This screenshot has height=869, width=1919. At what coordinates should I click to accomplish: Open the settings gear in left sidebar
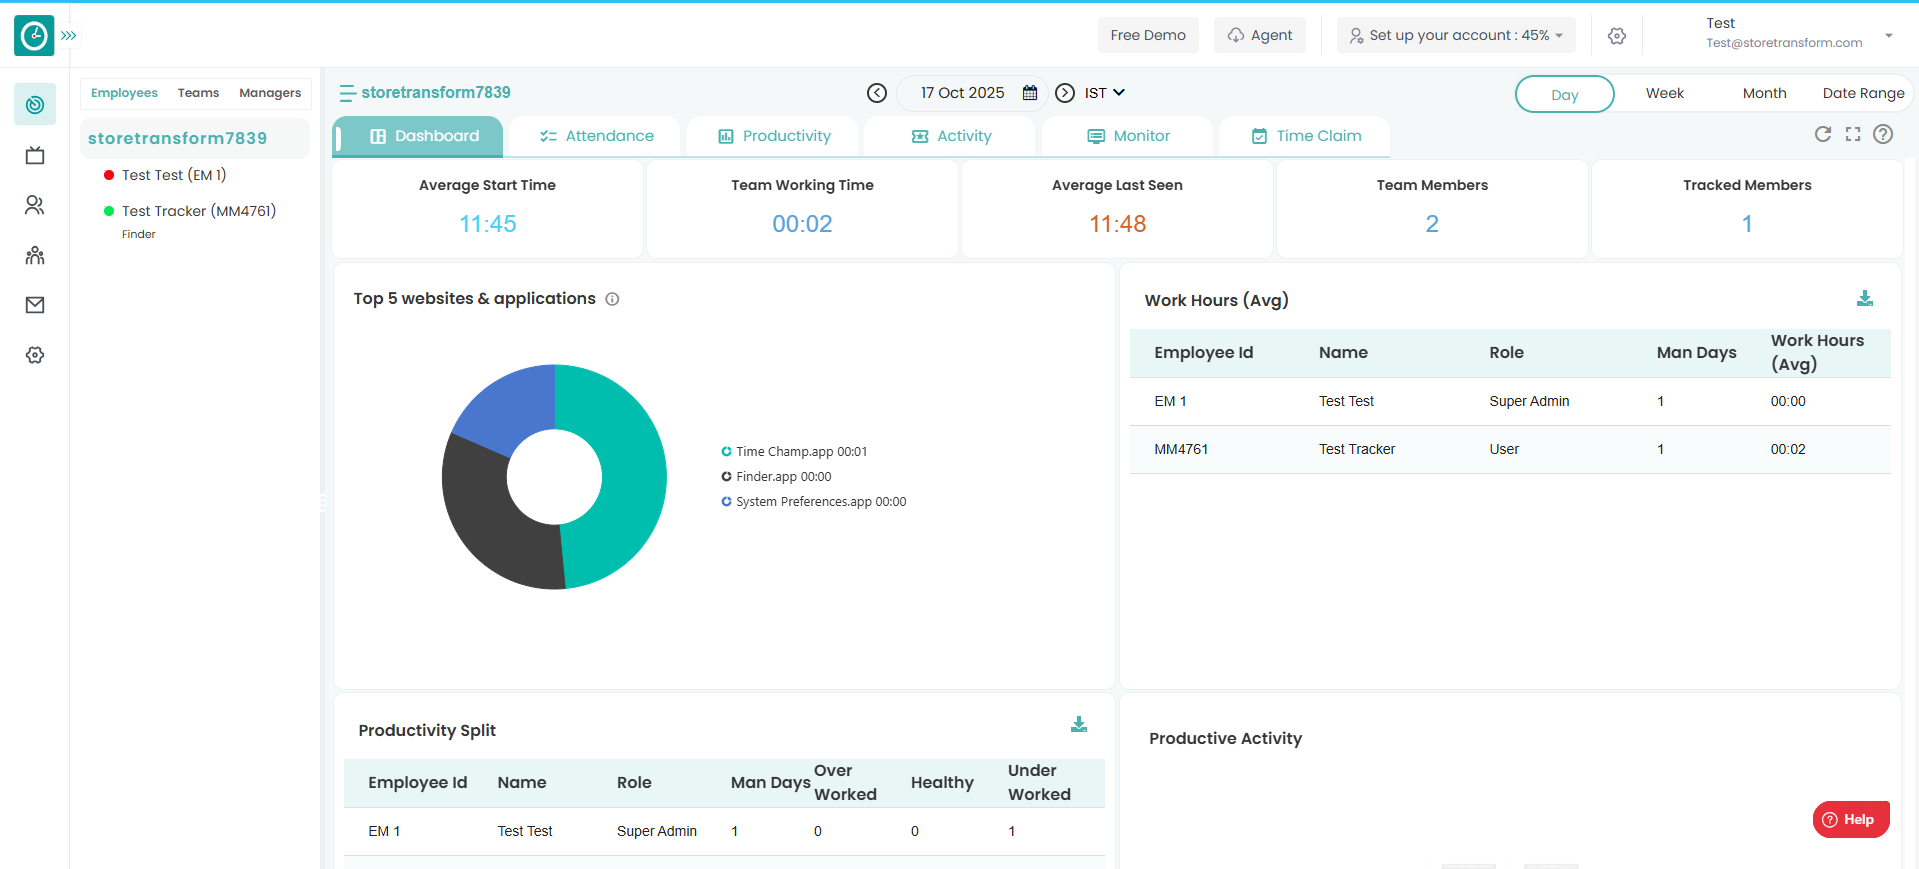click(35, 355)
